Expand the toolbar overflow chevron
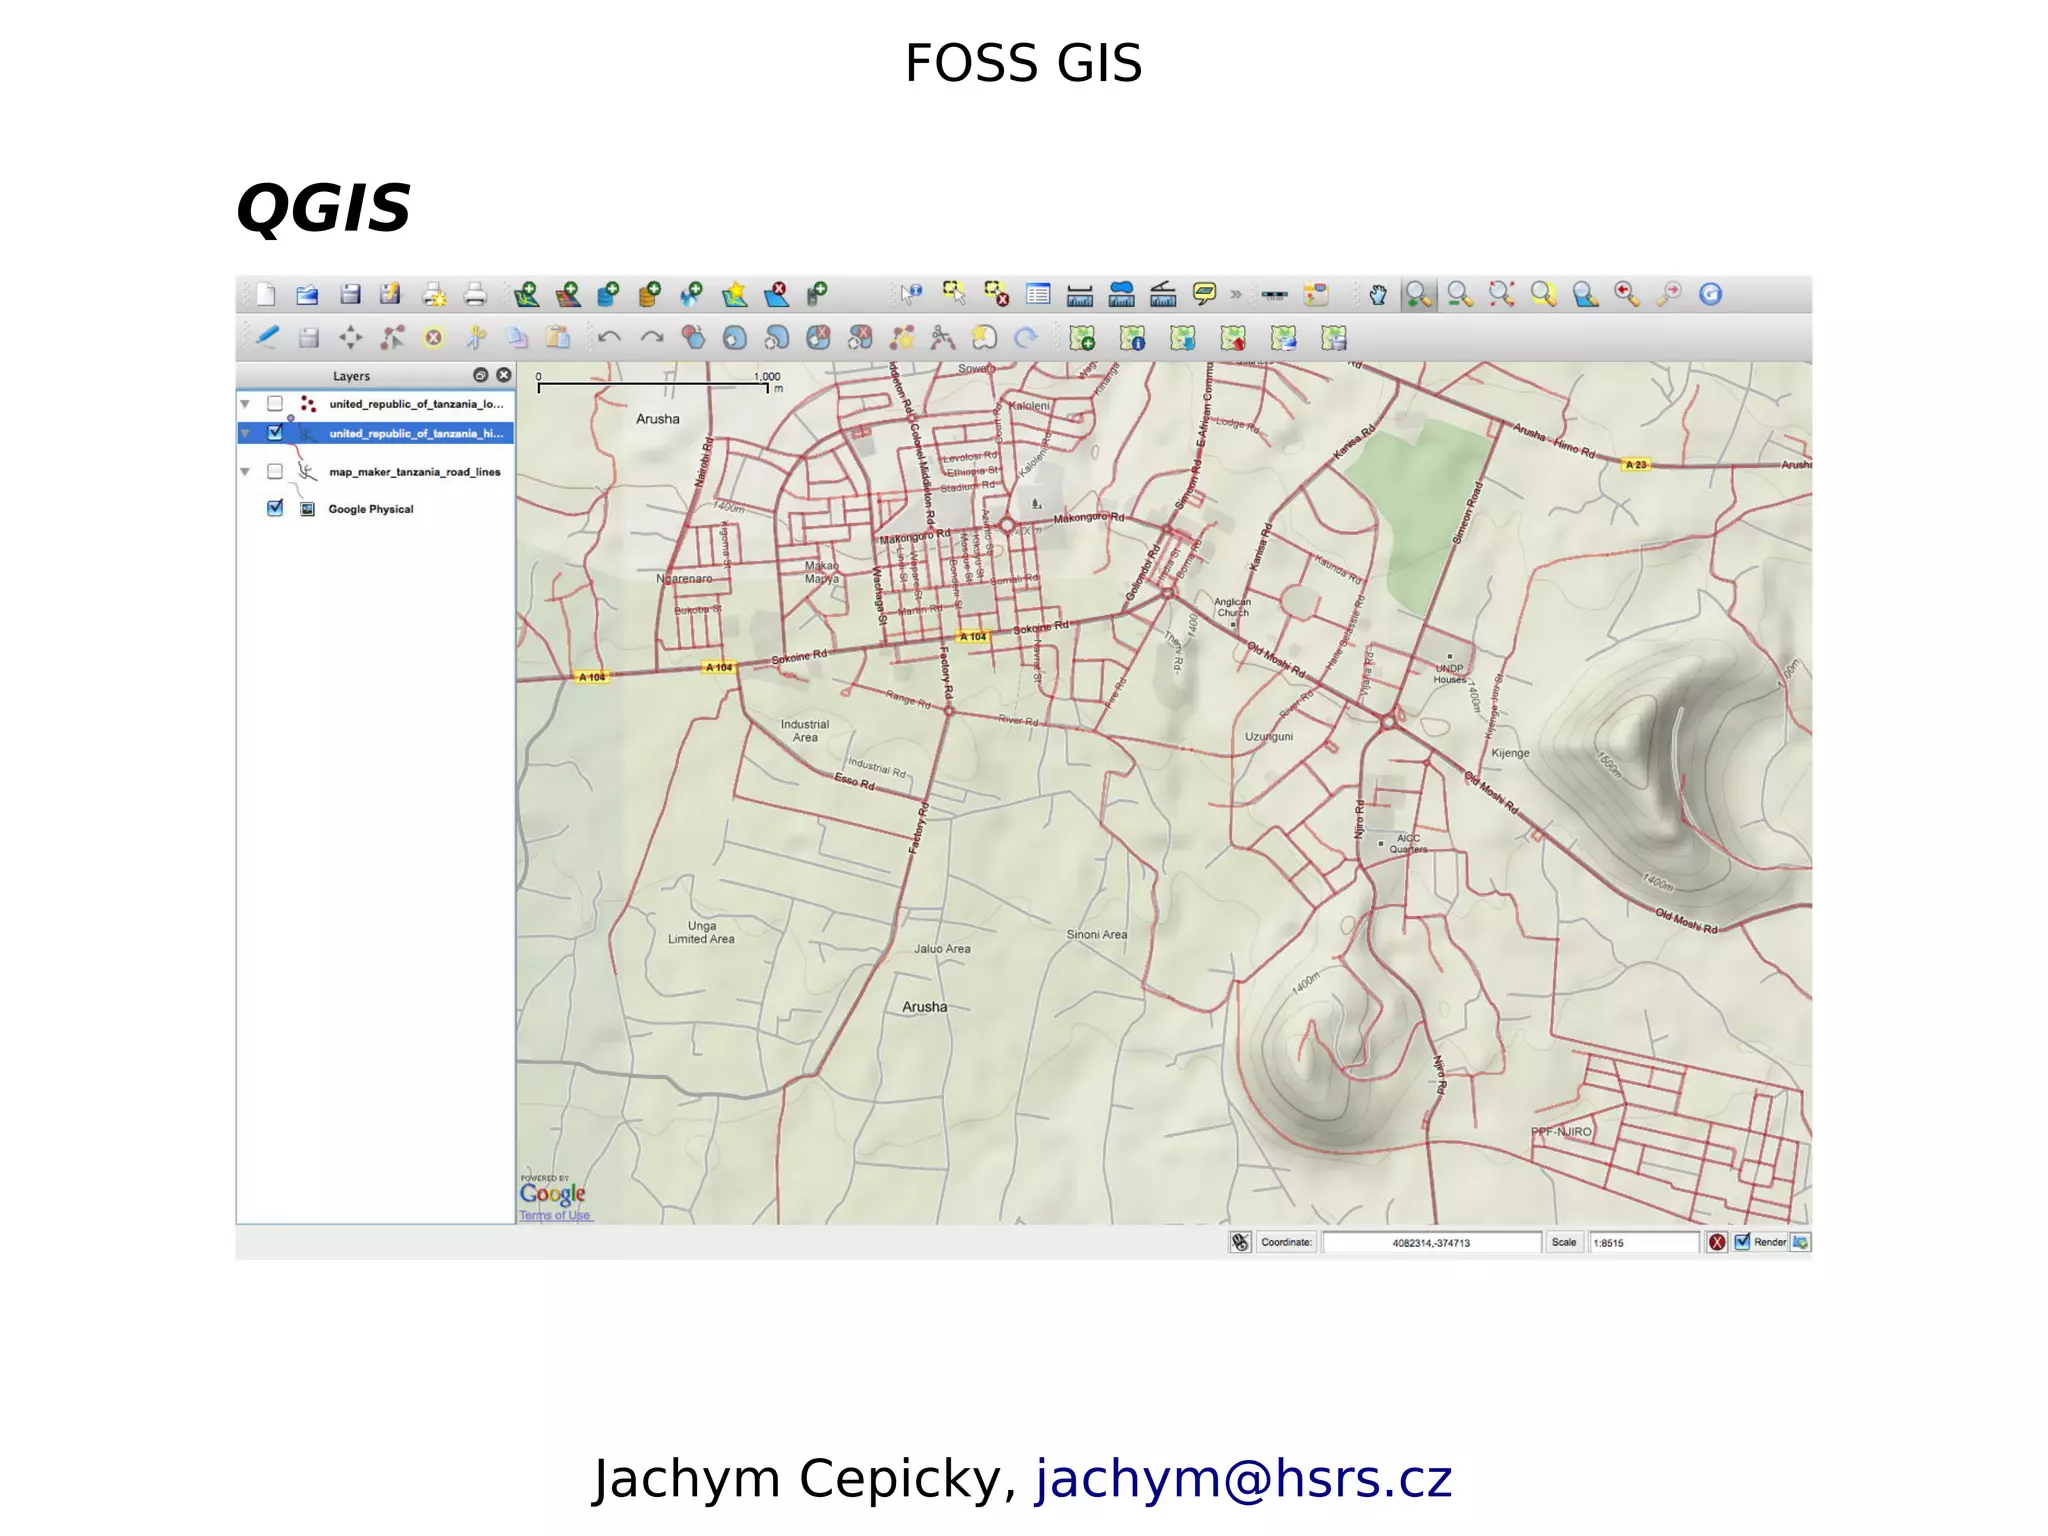 [1236, 295]
